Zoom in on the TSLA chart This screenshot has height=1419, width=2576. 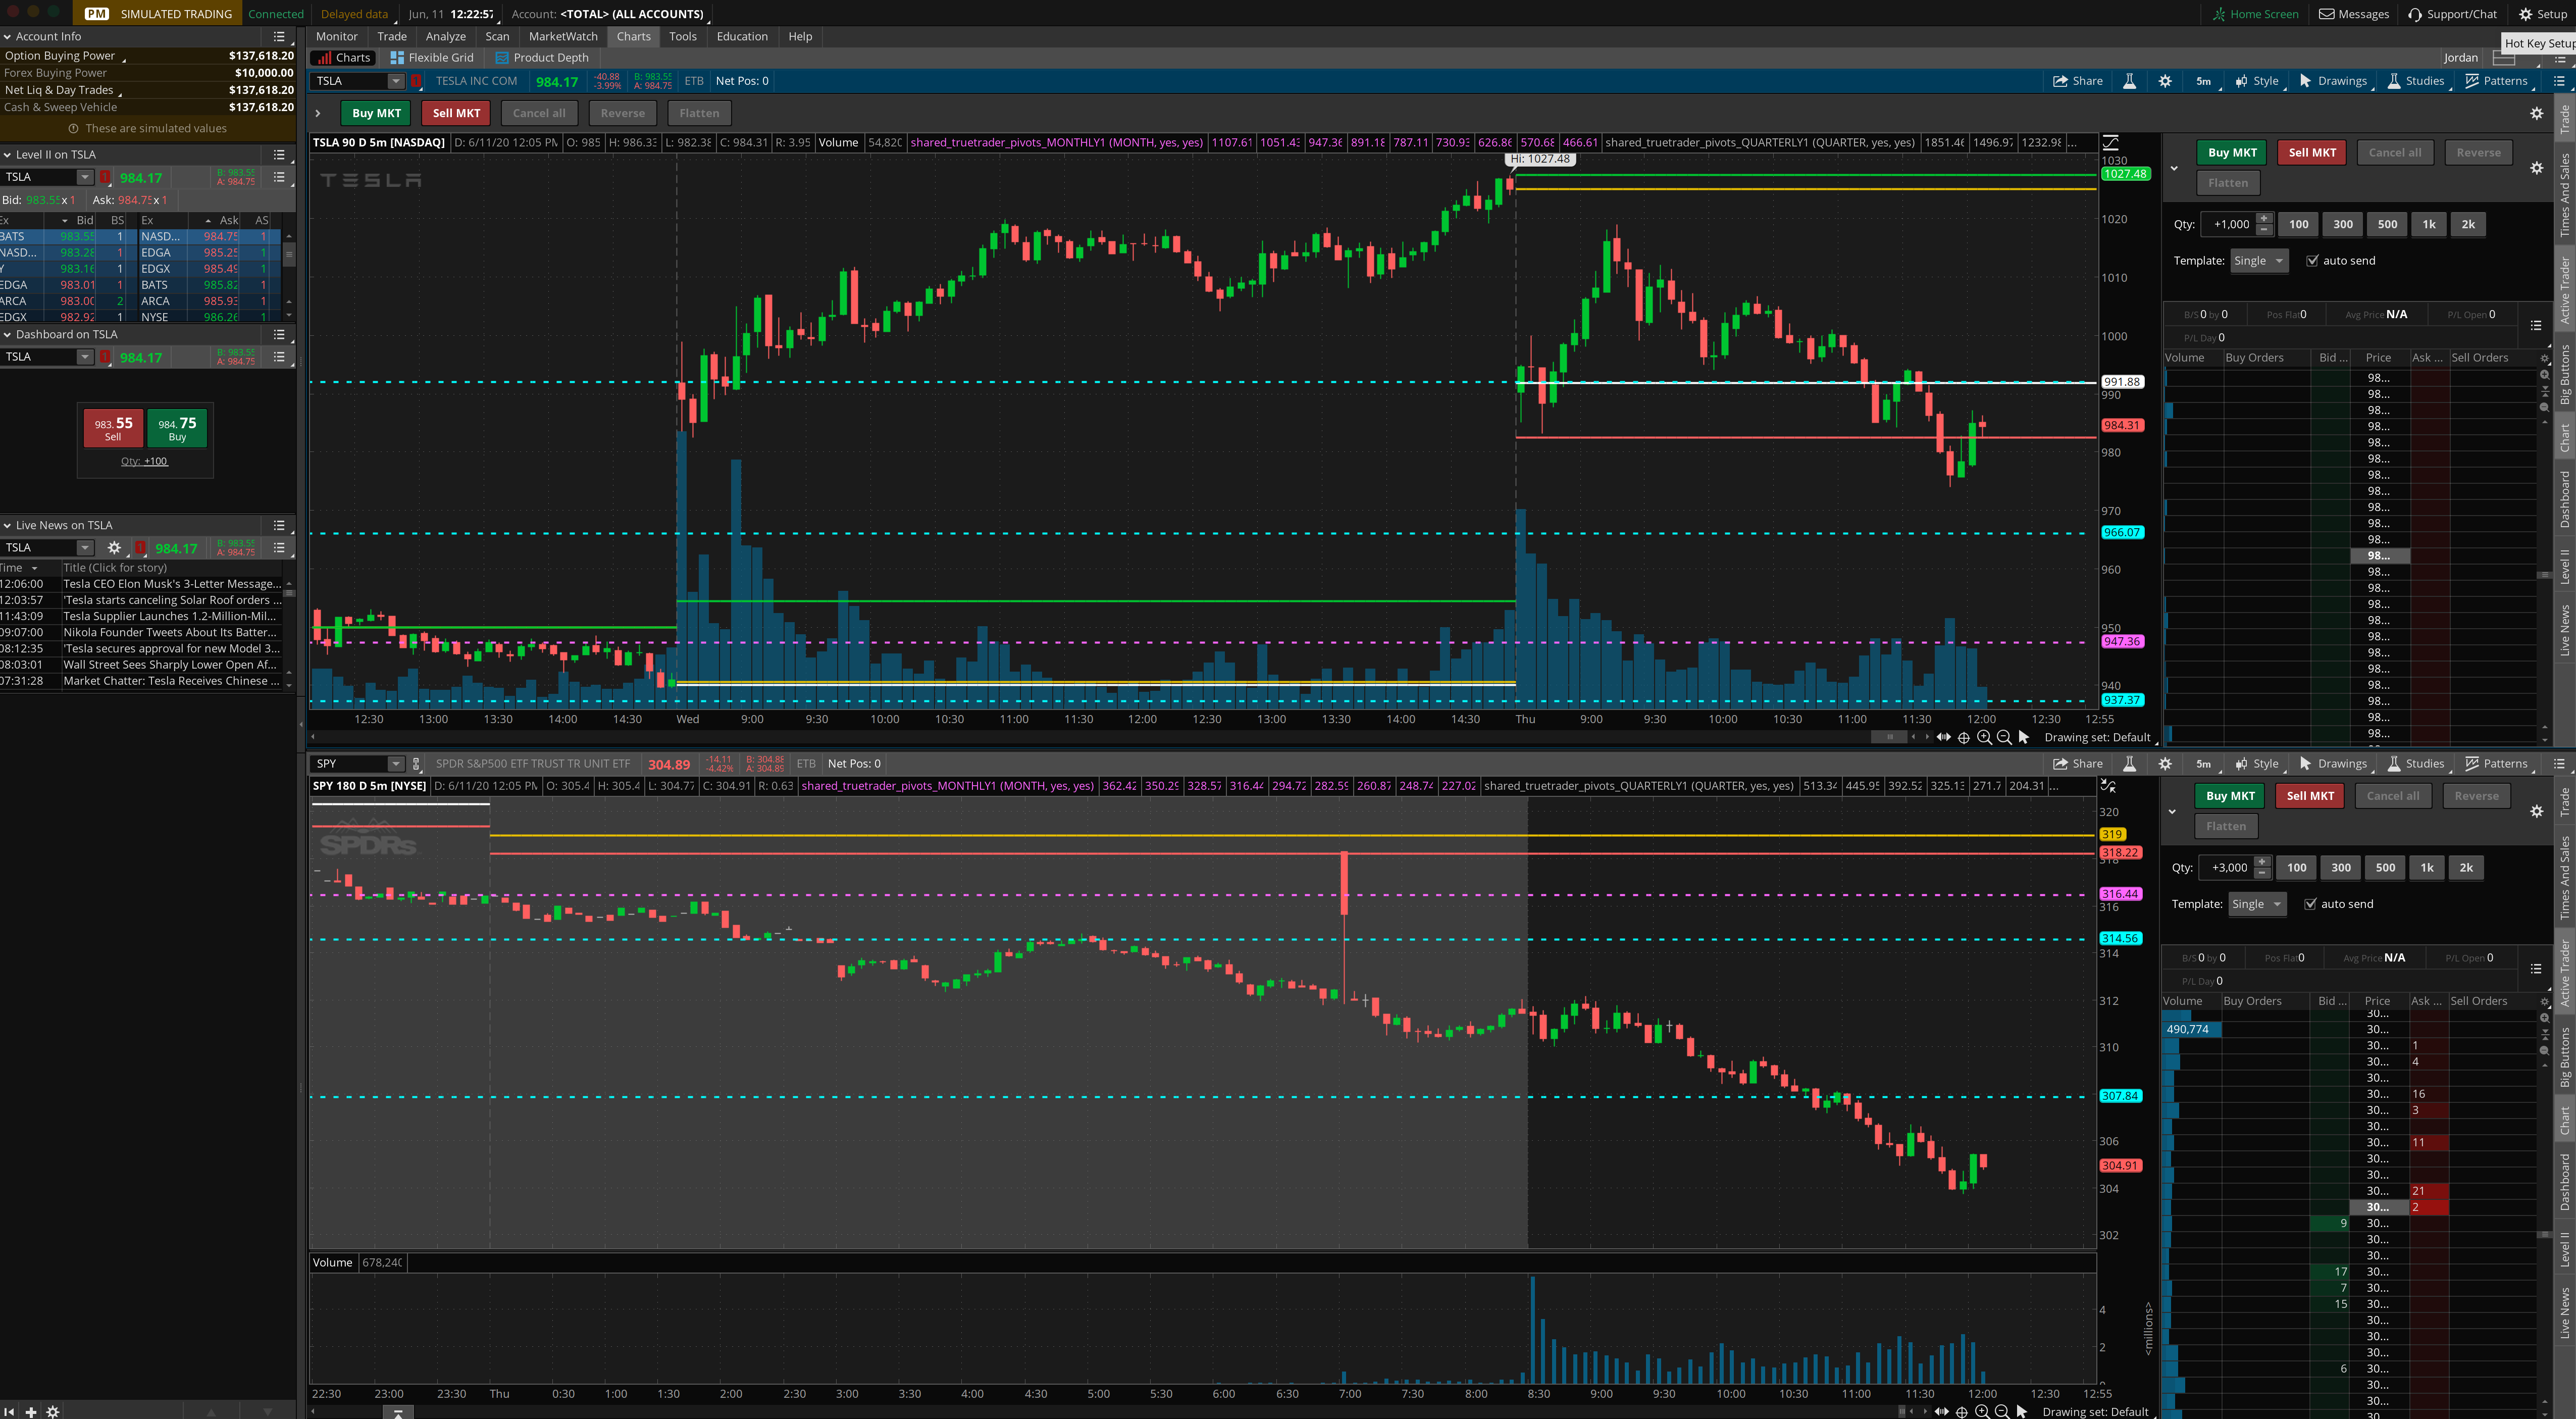point(1984,737)
